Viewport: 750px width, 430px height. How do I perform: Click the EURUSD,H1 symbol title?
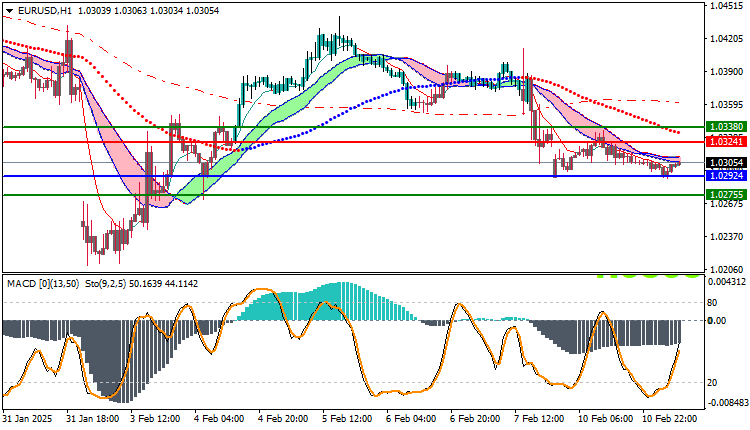point(44,11)
